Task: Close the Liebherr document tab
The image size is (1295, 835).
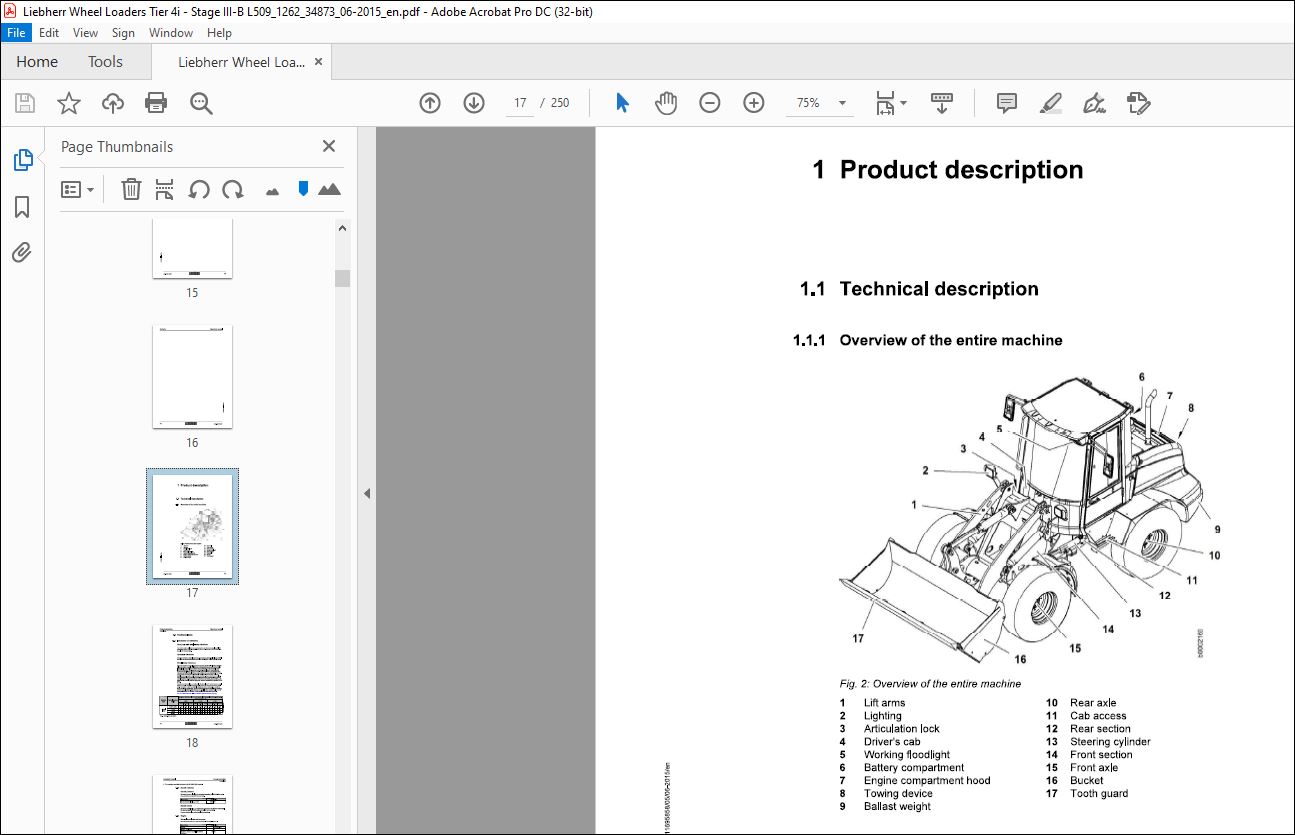Action: 319,62
